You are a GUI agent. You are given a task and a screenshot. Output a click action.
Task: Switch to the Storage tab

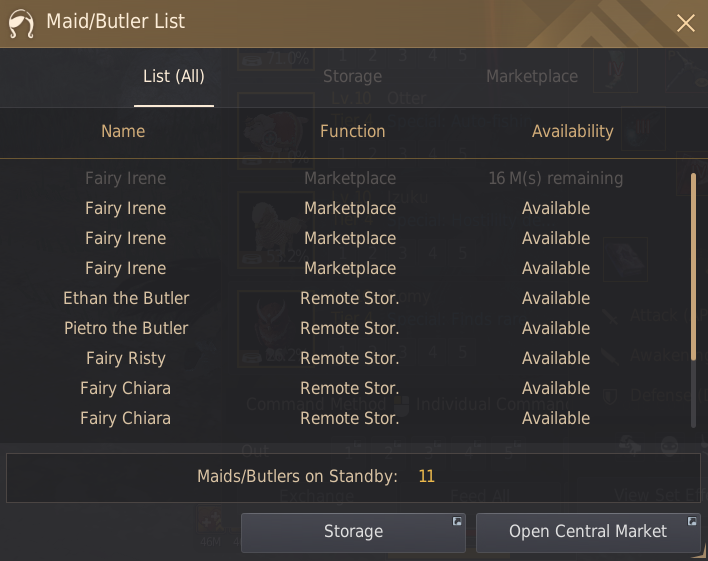(353, 76)
